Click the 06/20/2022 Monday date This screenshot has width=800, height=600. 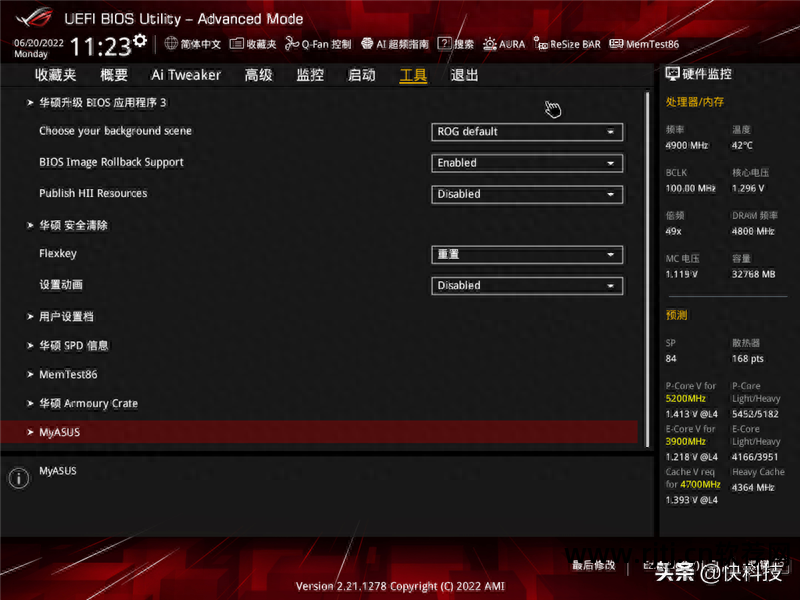[39, 48]
